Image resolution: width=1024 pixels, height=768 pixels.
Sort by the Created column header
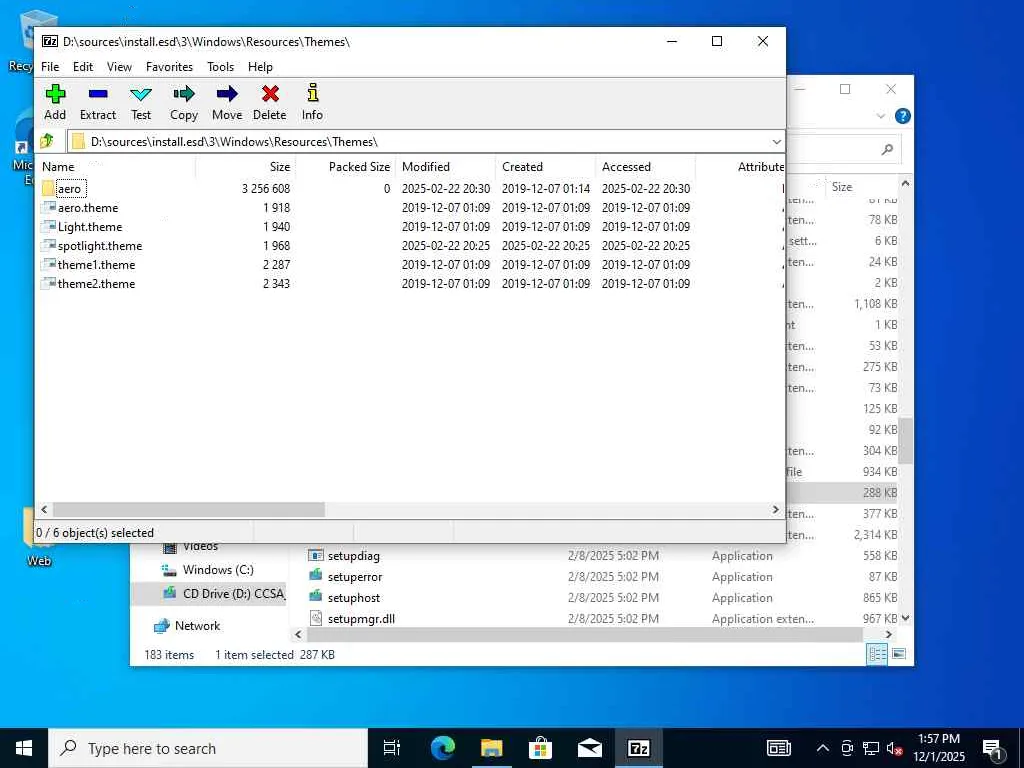545,167
